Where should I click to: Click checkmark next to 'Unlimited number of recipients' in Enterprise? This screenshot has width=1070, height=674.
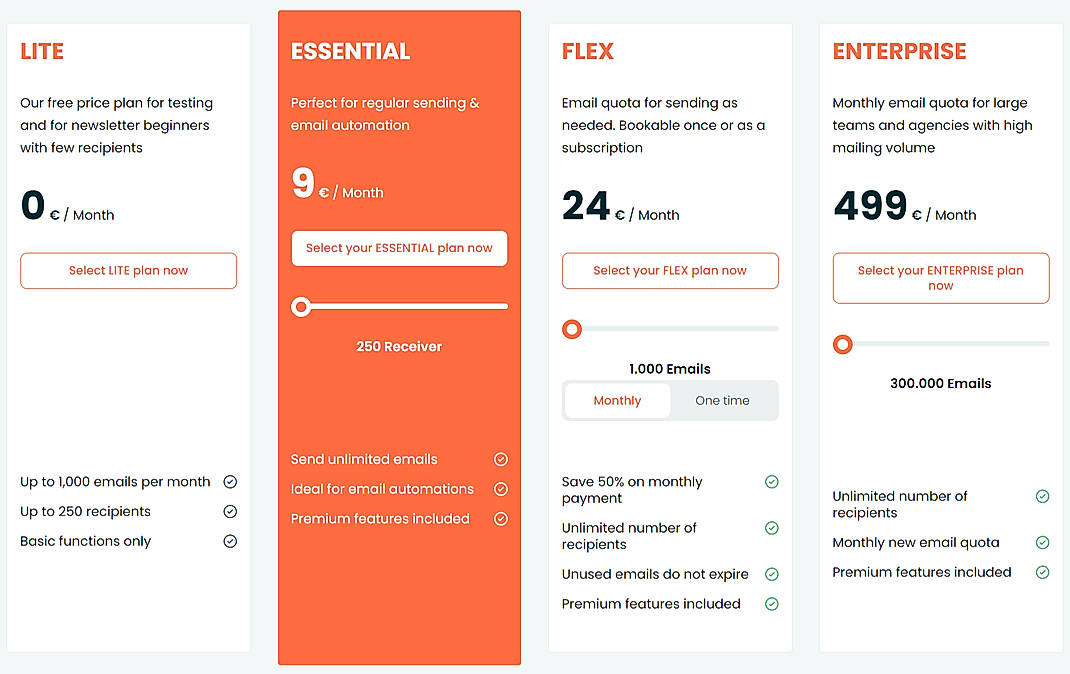click(x=1042, y=496)
